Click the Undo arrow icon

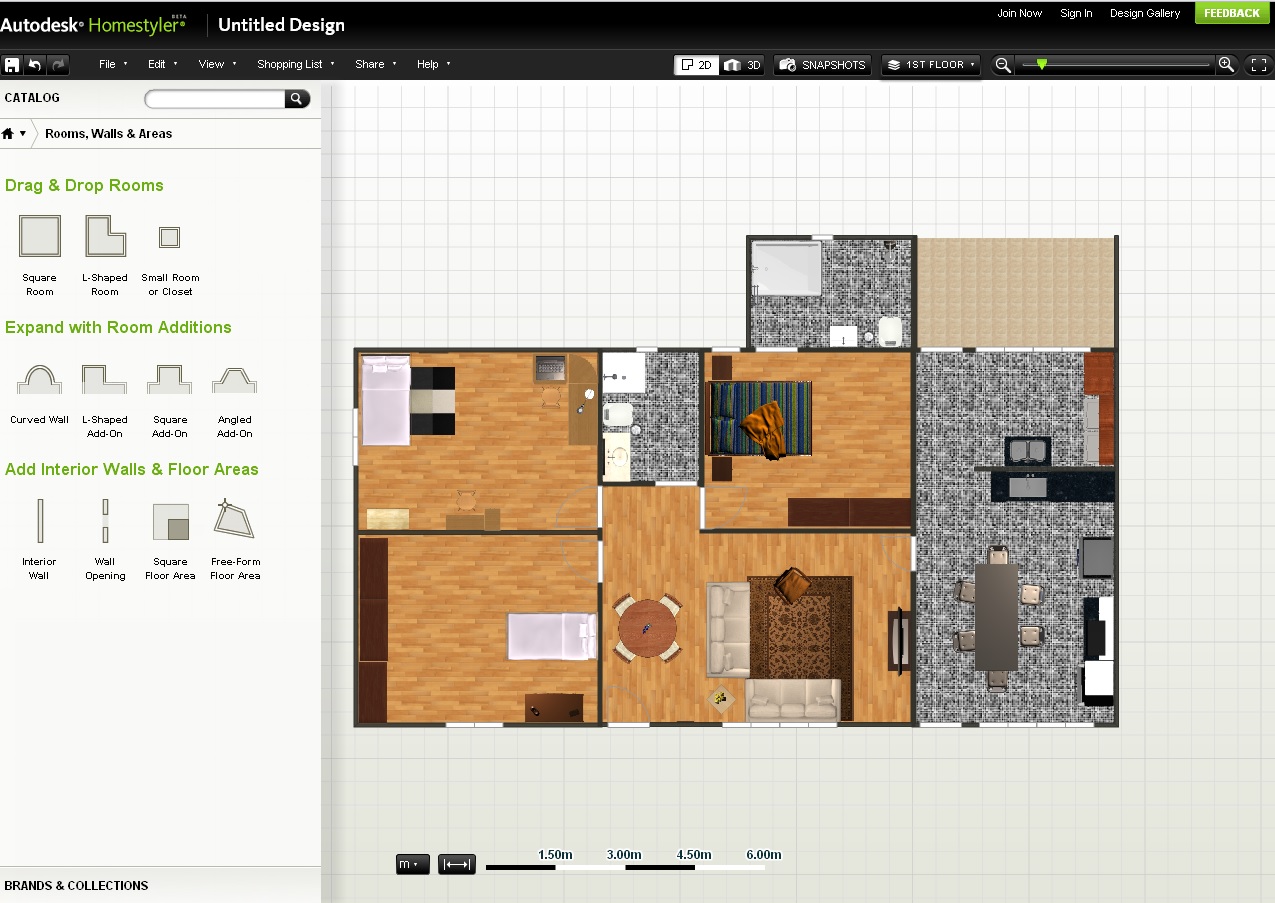pos(35,65)
